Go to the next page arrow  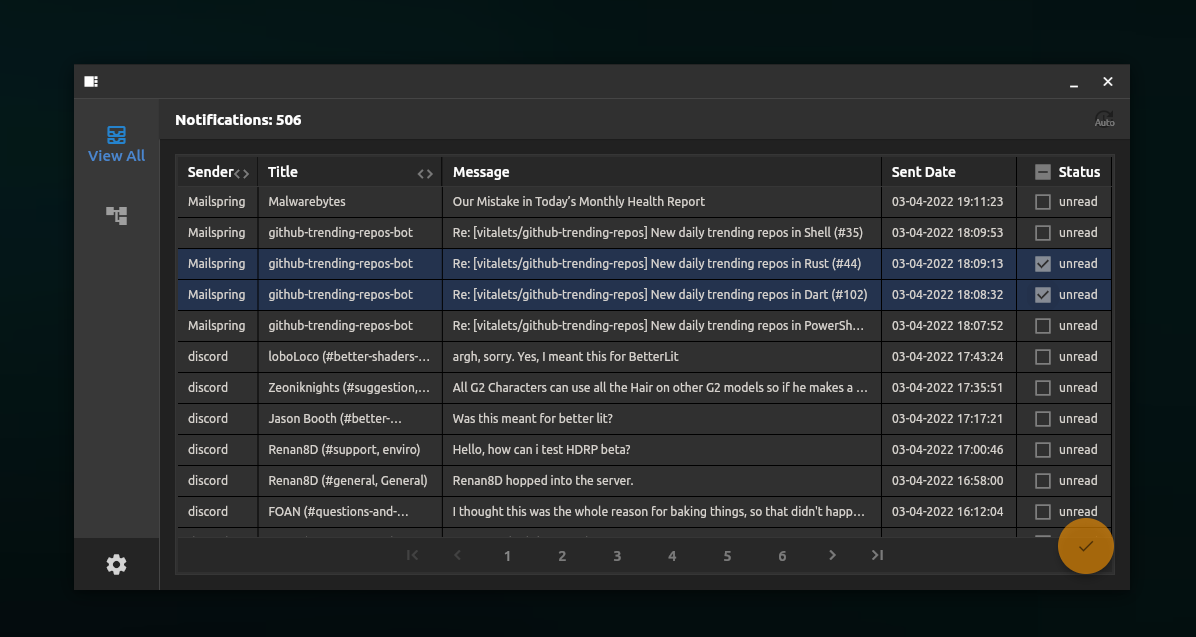point(832,555)
